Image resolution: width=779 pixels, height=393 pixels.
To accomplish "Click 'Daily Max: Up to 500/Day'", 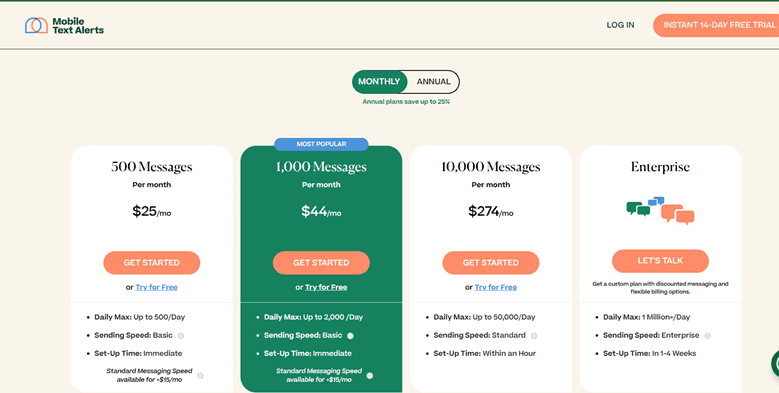I will tap(140, 317).
